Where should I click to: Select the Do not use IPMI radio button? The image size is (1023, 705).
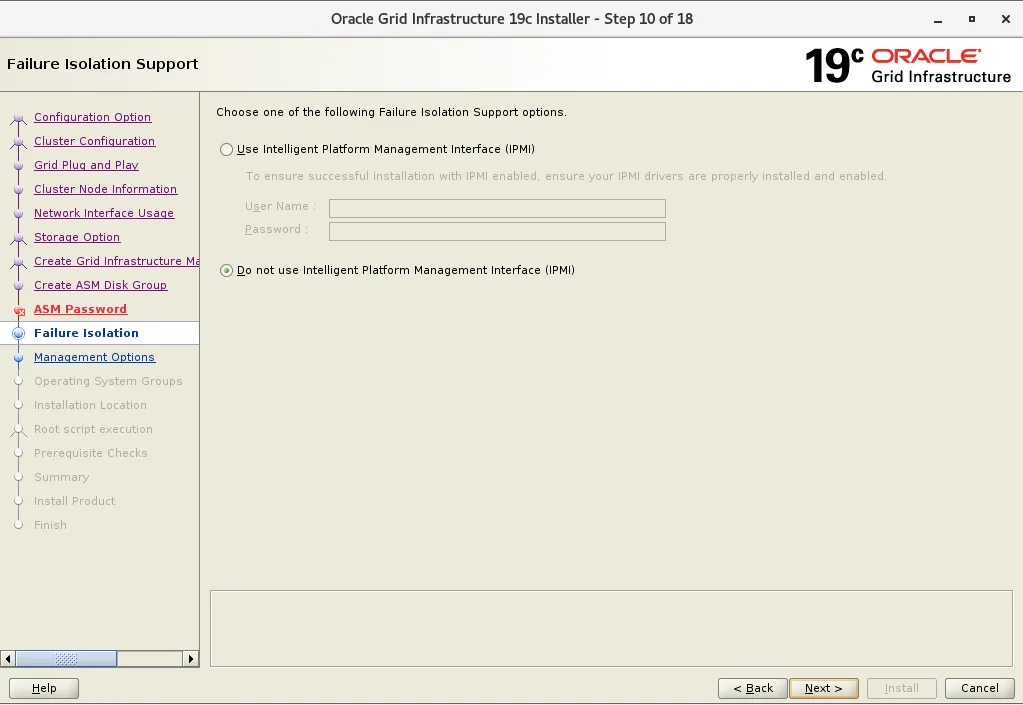[226, 270]
